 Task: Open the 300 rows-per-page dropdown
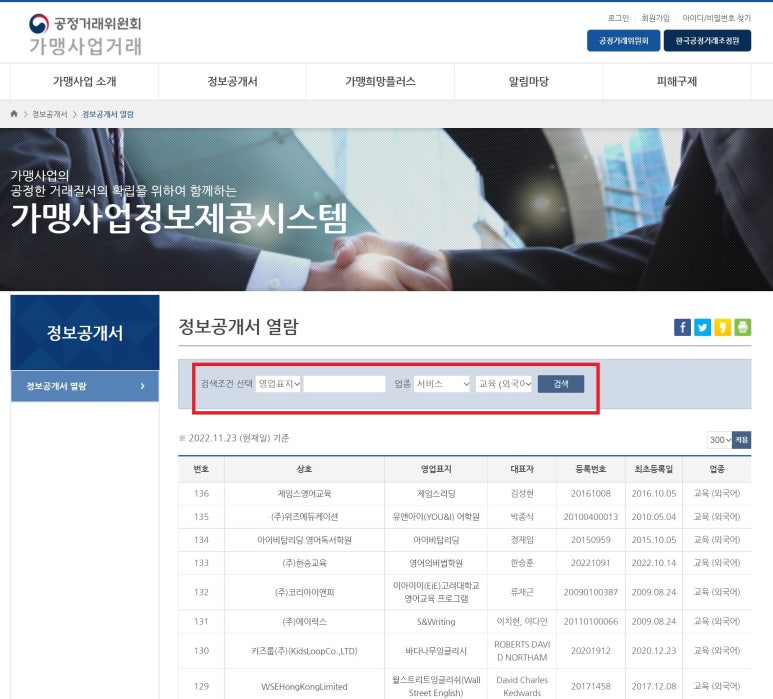coord(719,440)
